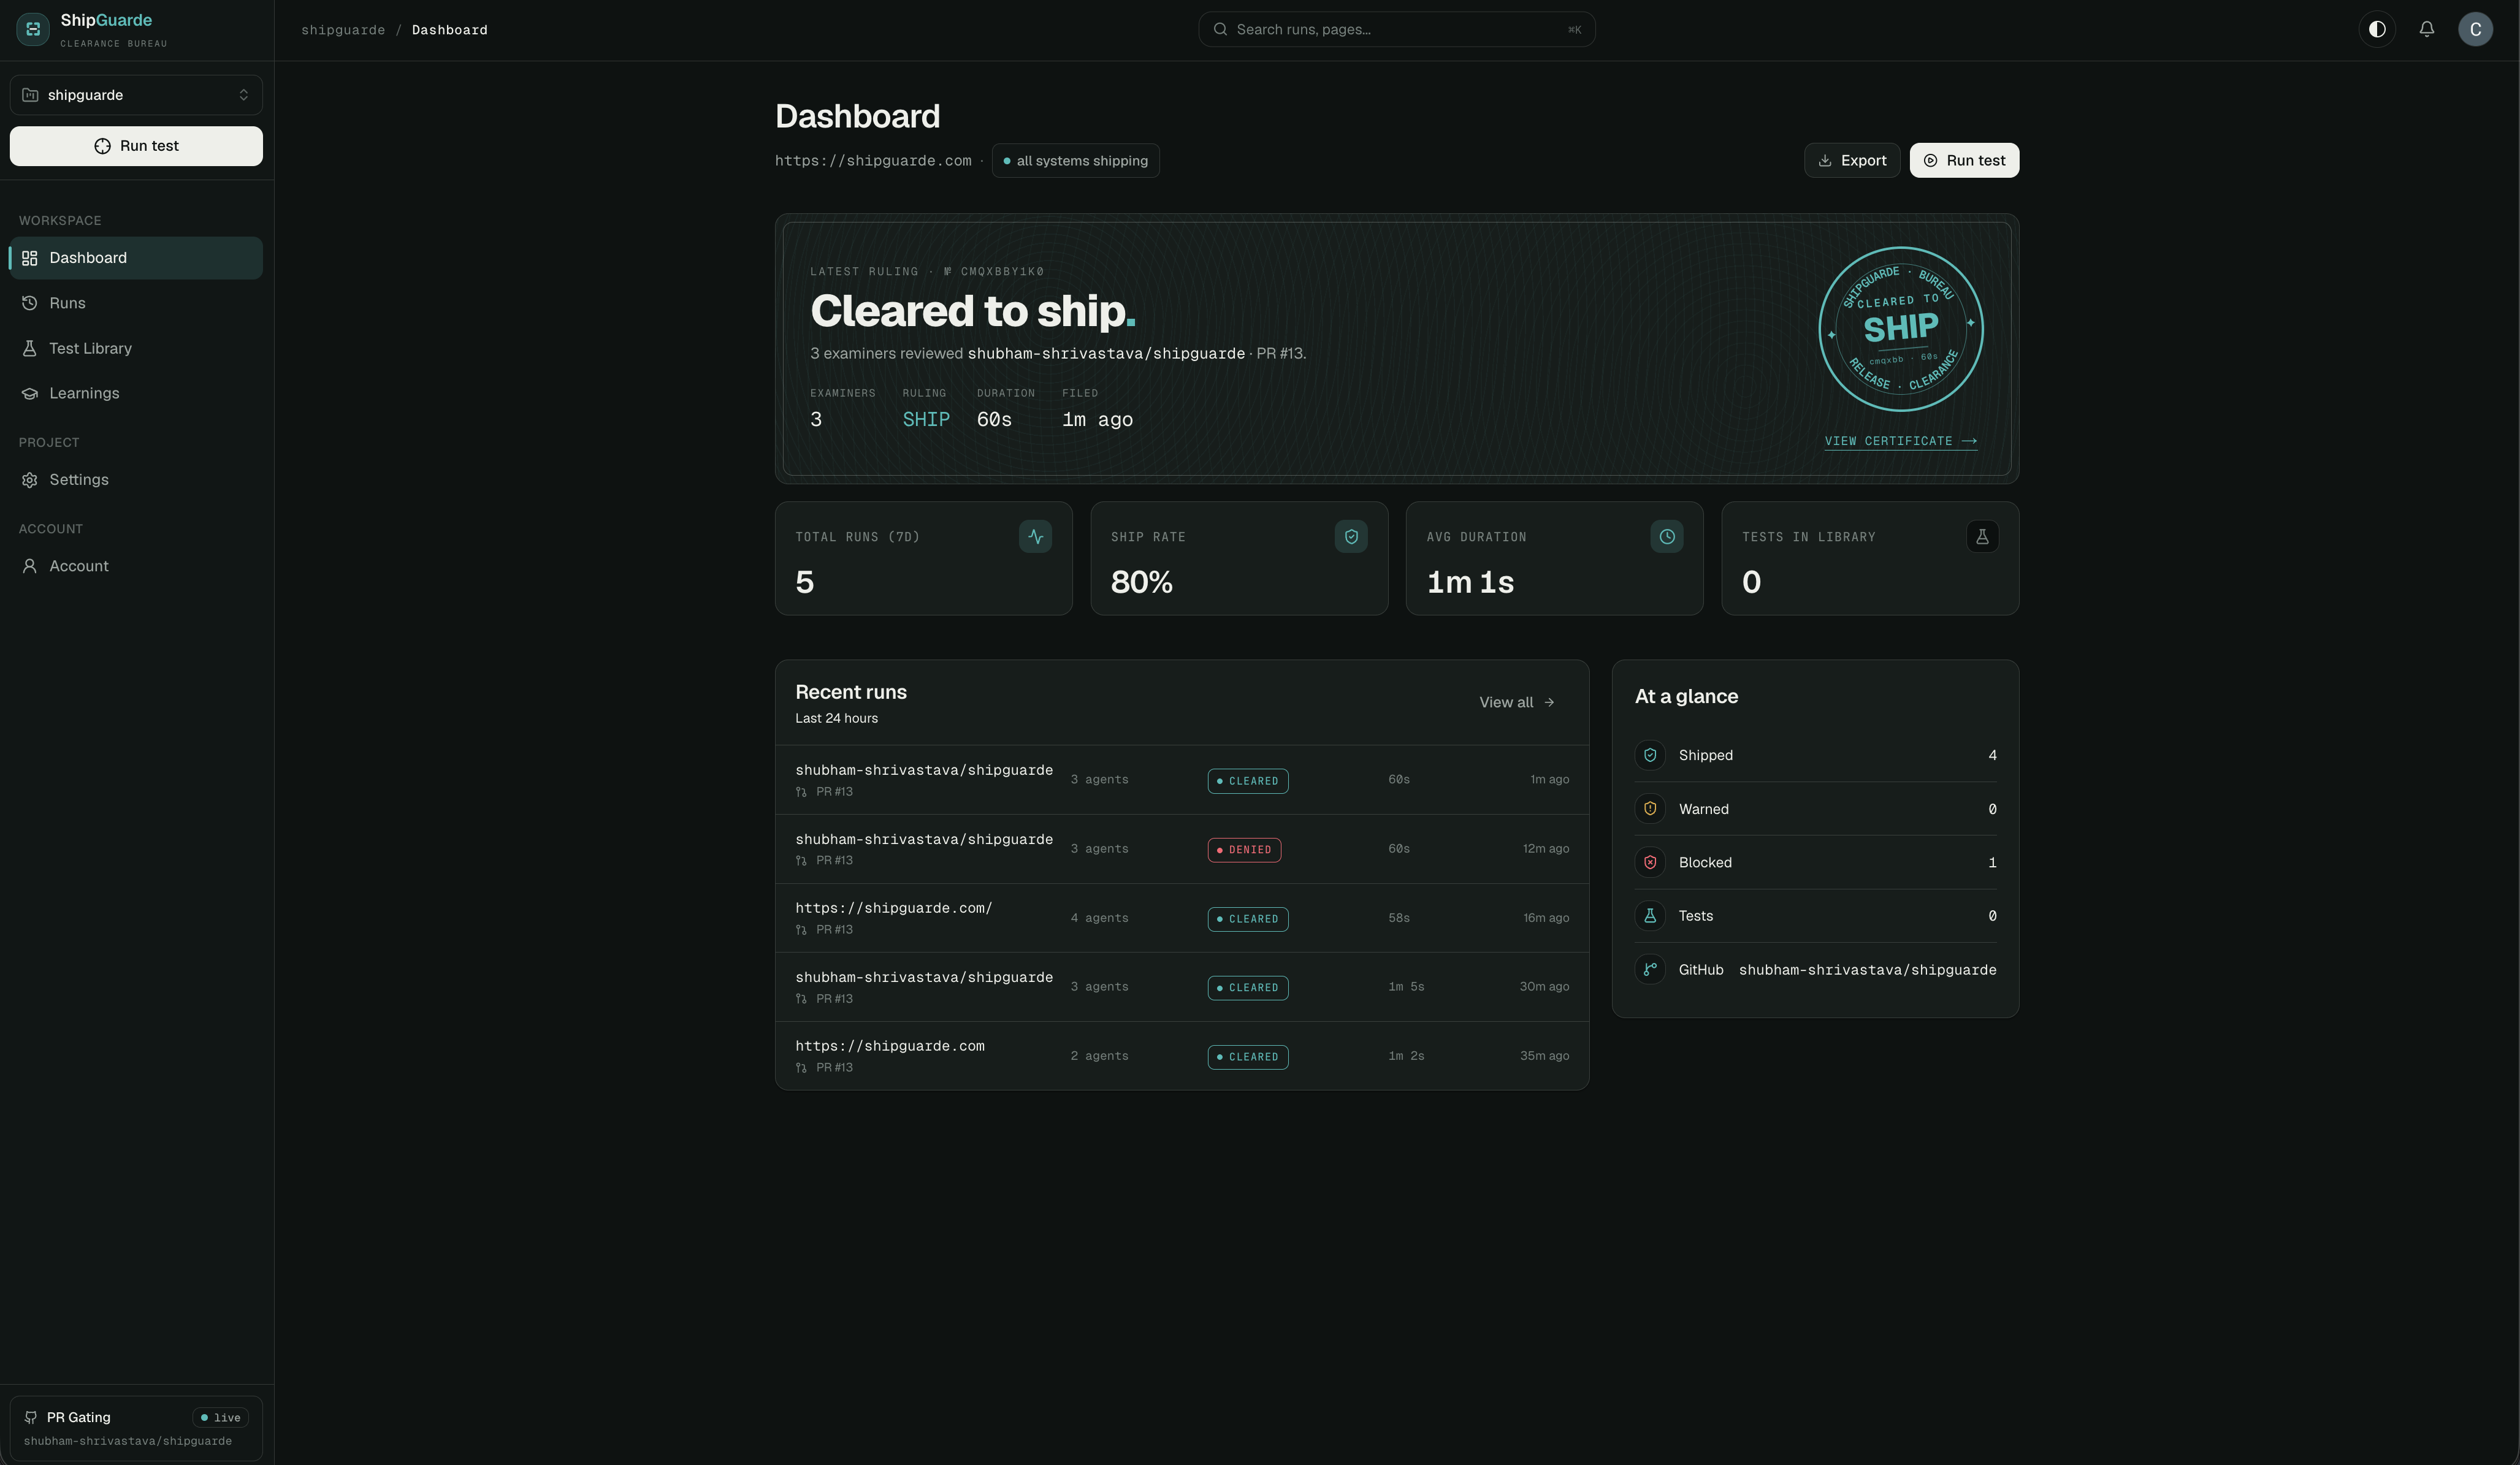Click the View Certificate link

pyautogui.click(x=1900, y=441)
